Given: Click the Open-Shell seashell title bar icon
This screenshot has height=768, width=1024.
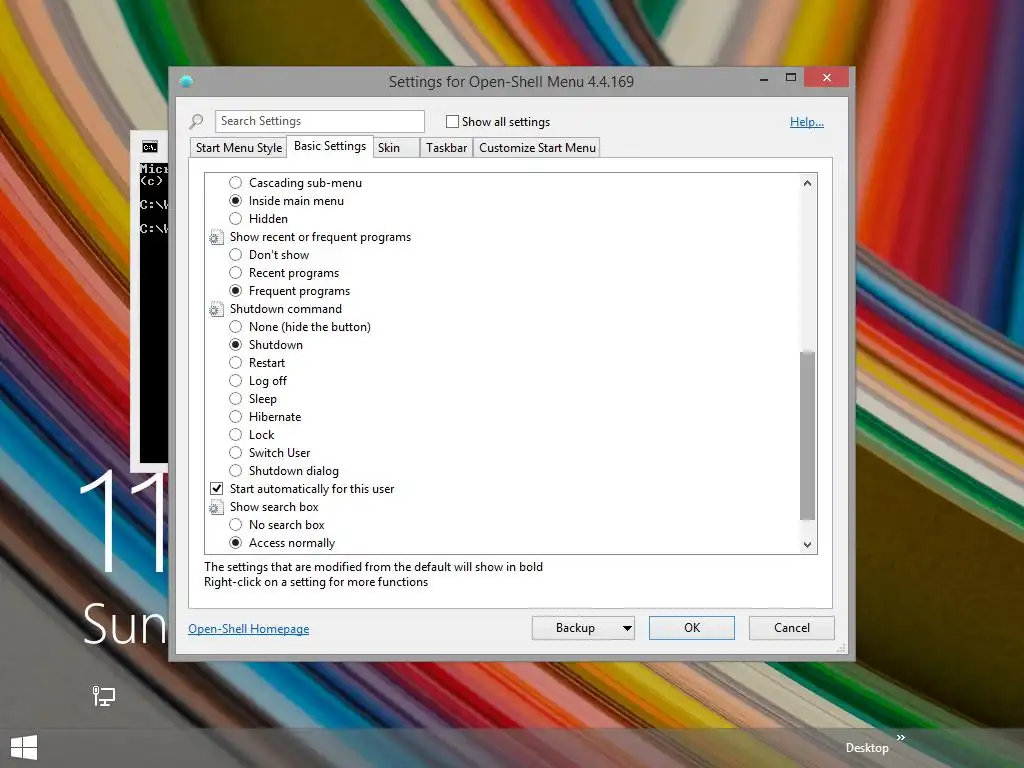Looking at the screenshot, I should (x=186, y=81).
